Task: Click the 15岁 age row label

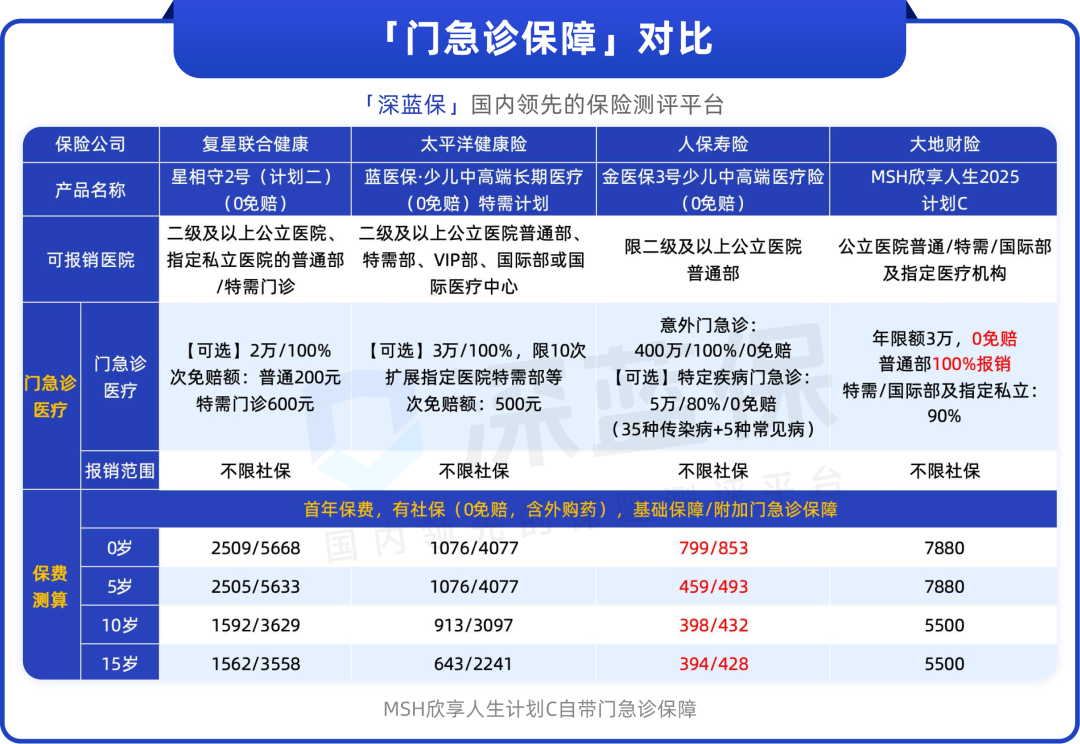Action: tap(120, 663)
